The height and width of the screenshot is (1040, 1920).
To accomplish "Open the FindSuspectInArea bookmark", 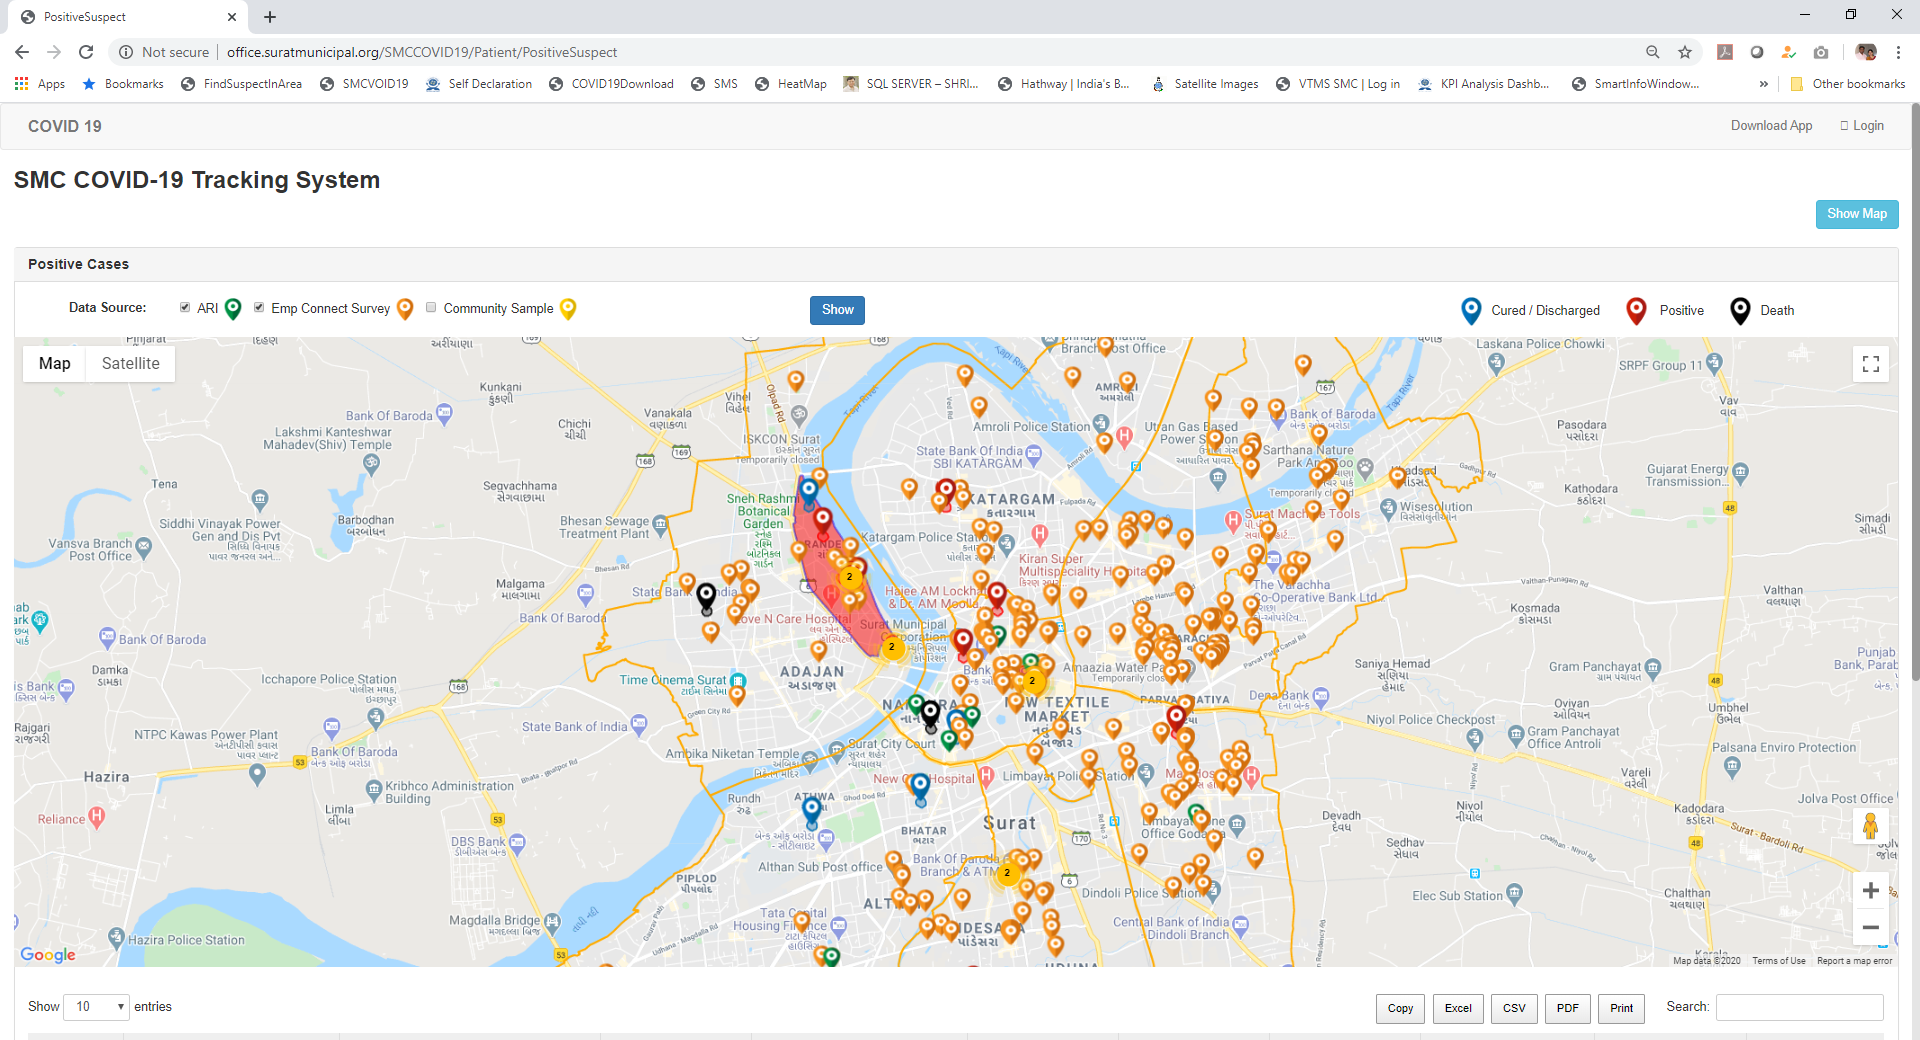I will [241, 84].
